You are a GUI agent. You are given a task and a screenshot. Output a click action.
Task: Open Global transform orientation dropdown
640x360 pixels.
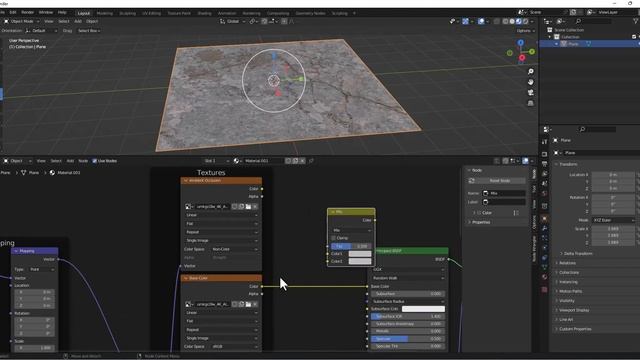[233, 21]
